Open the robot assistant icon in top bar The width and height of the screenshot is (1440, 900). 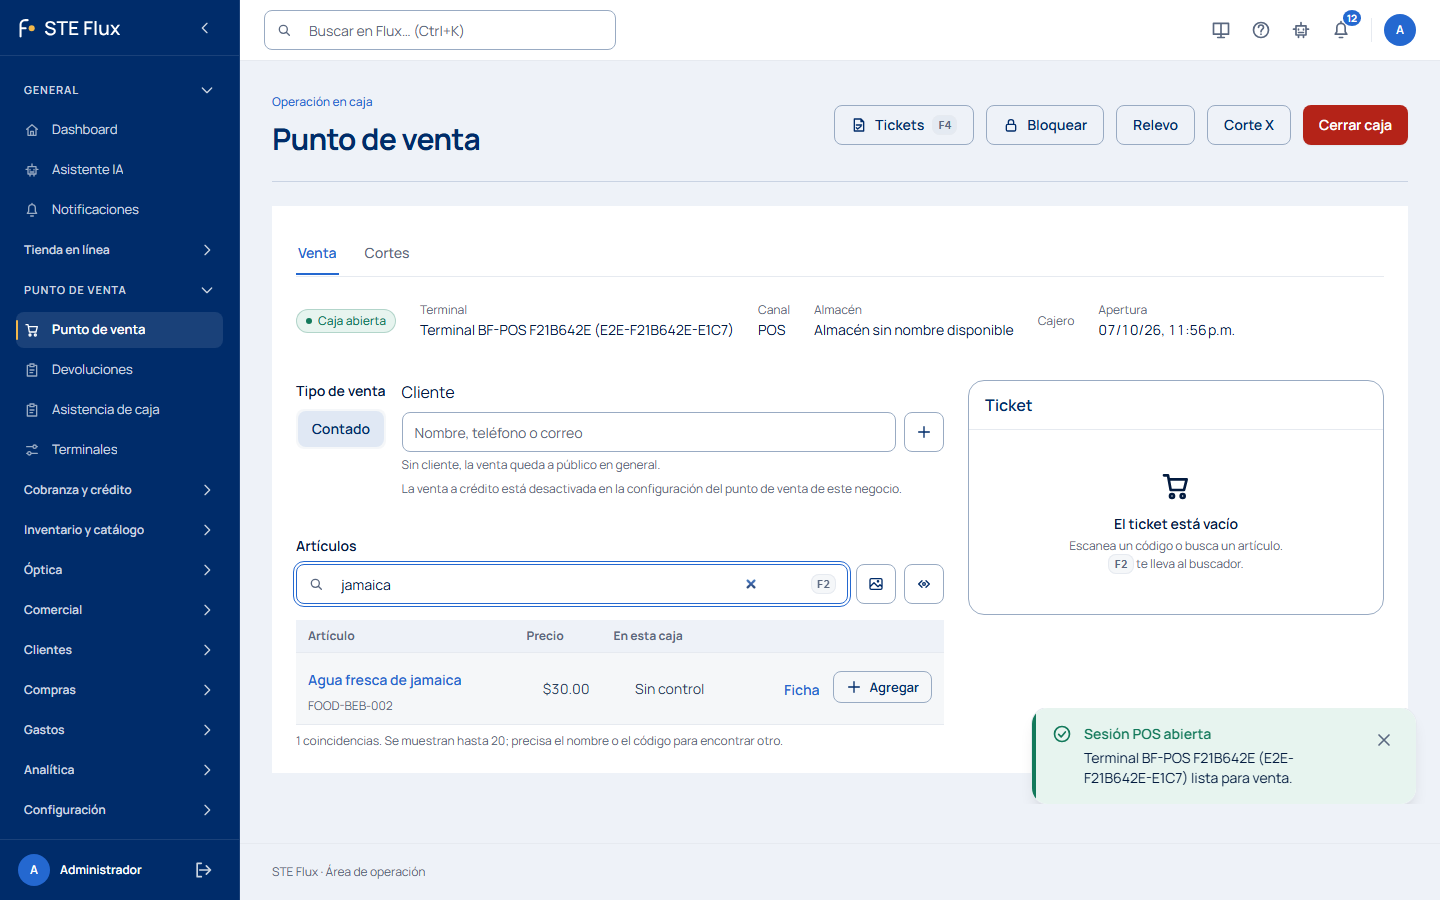[1301, 30]
